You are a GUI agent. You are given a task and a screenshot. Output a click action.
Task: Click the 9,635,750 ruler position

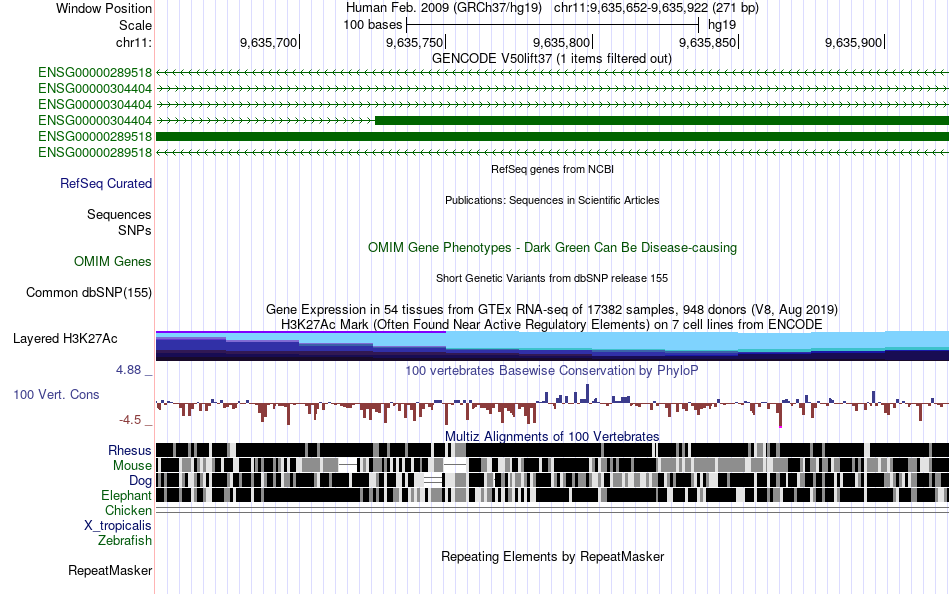[415, 42]
